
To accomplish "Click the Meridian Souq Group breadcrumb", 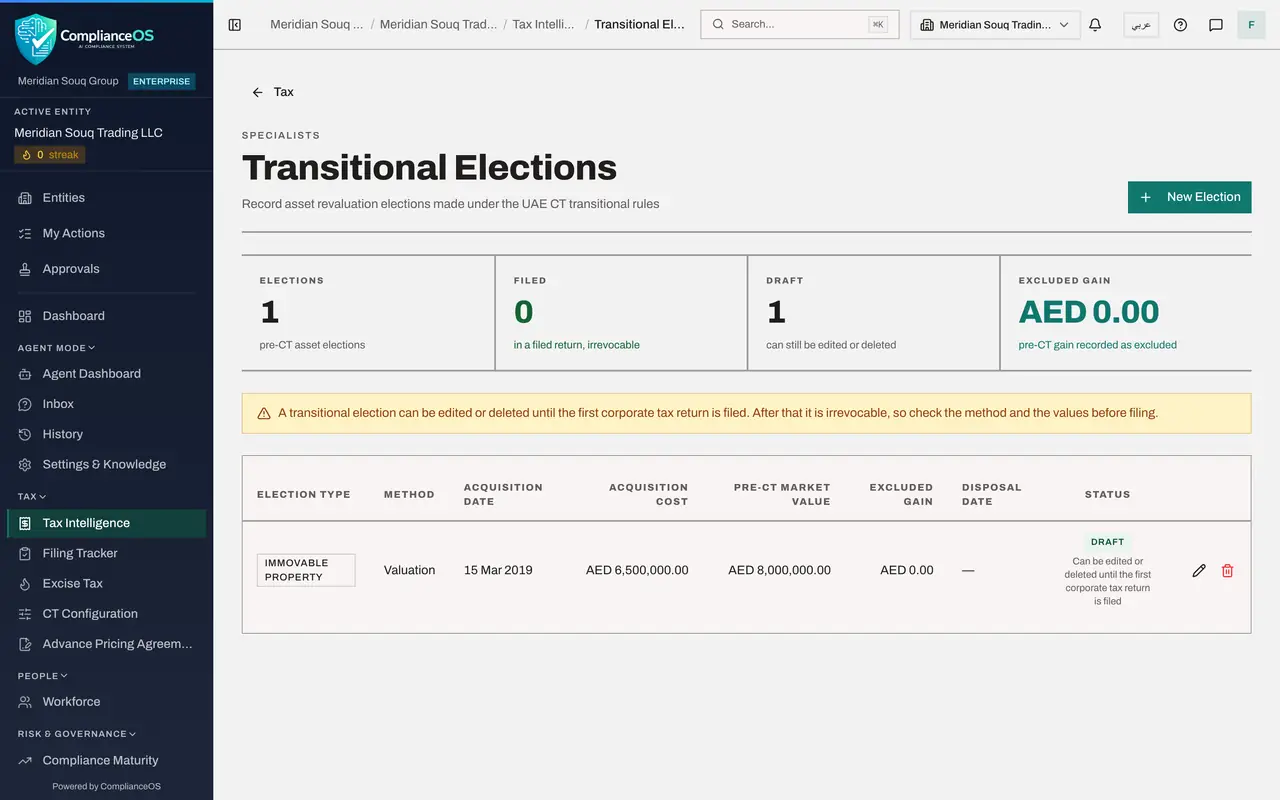I will pyautogui.click(x=316, y=24).
